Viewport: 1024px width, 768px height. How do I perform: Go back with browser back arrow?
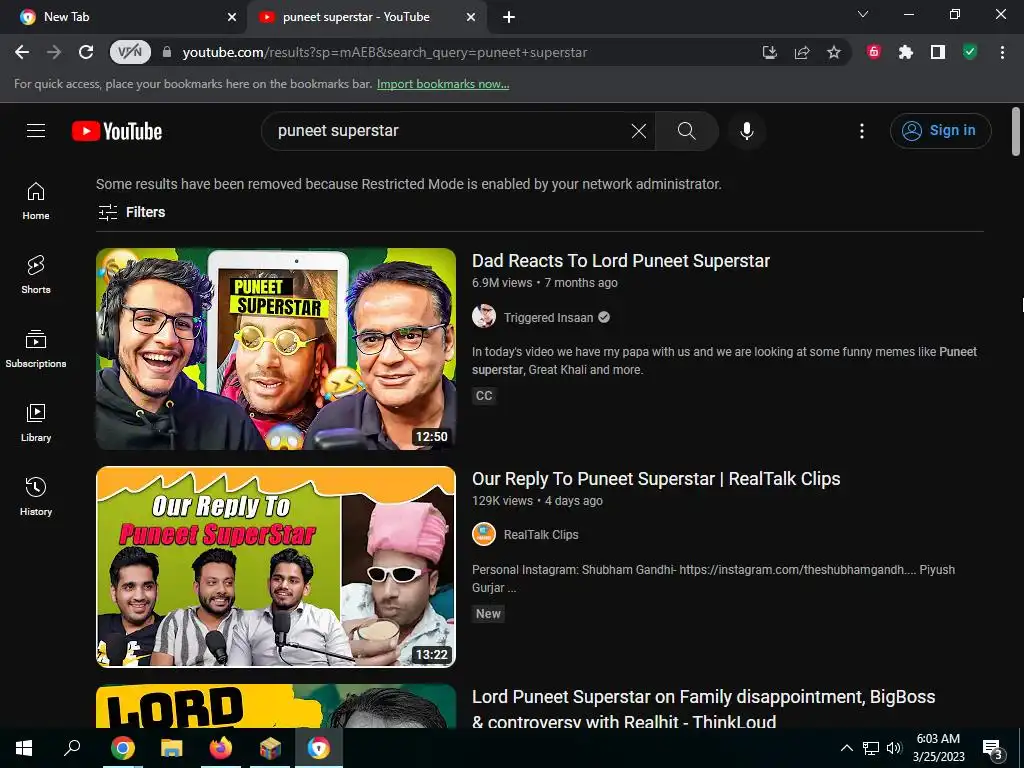tap(22, 52)
